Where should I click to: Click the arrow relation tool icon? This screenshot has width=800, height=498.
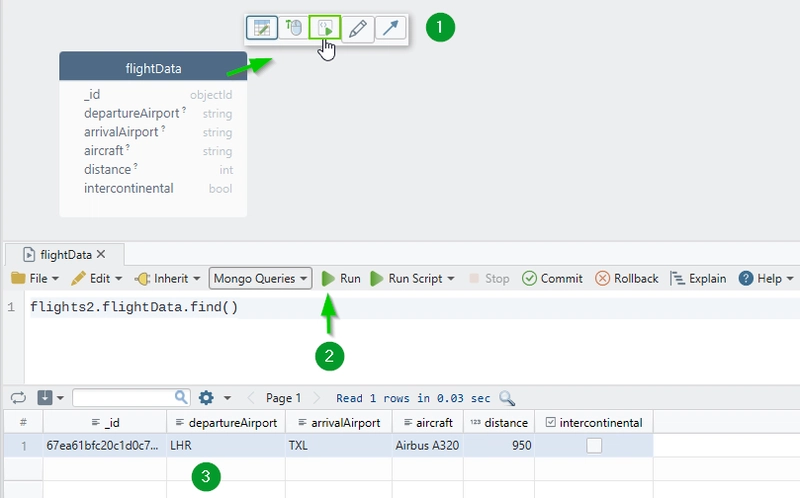point(390,28)
